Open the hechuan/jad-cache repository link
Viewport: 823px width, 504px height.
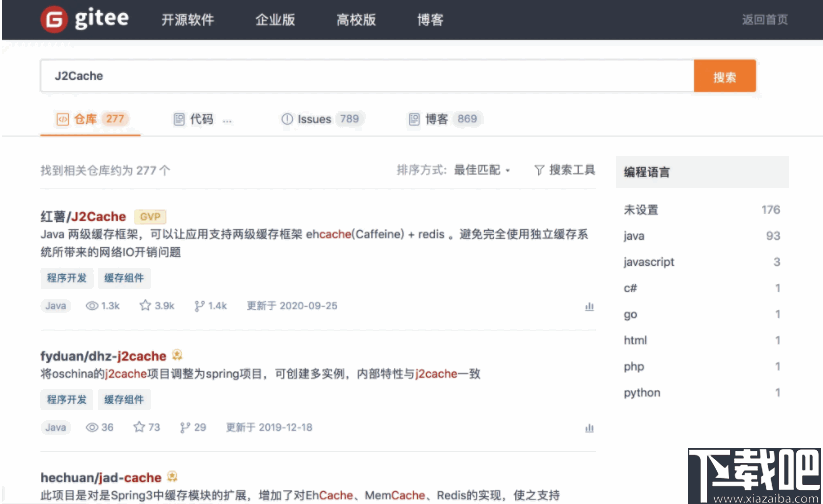101,478
